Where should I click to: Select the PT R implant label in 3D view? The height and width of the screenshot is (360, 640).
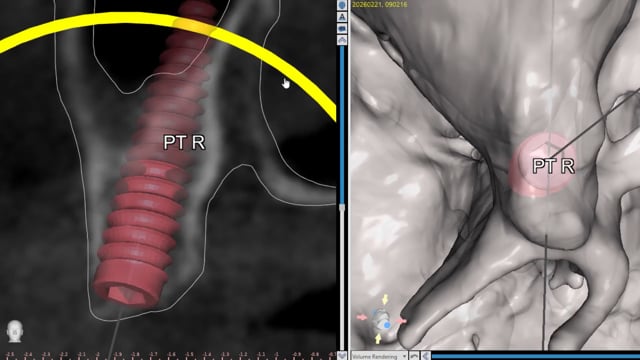coord(553,166)
